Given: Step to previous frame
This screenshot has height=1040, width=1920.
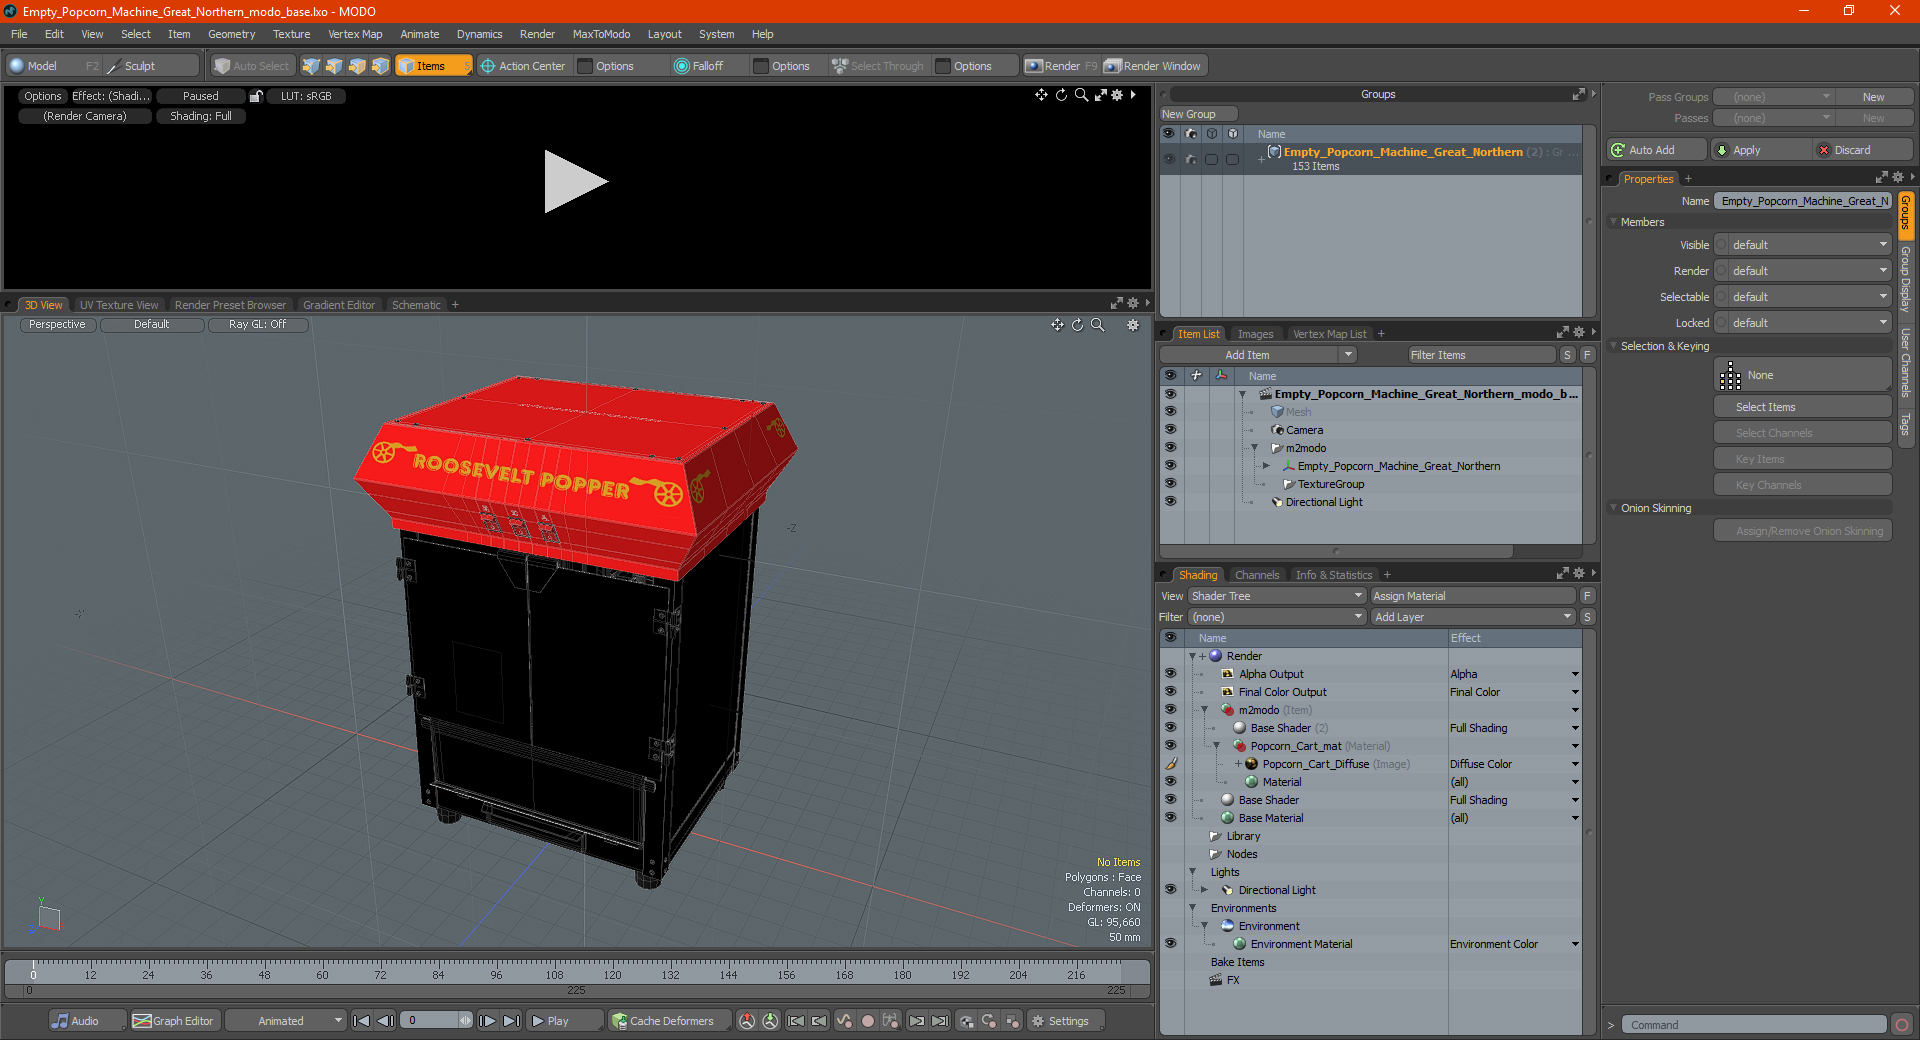Looking at the screenshot, I should (385, 1021).
